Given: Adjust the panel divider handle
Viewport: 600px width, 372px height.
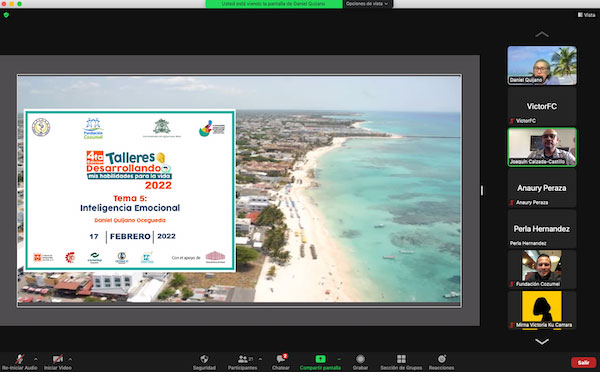Looking at the screenshot, I should tap(482, 190).
